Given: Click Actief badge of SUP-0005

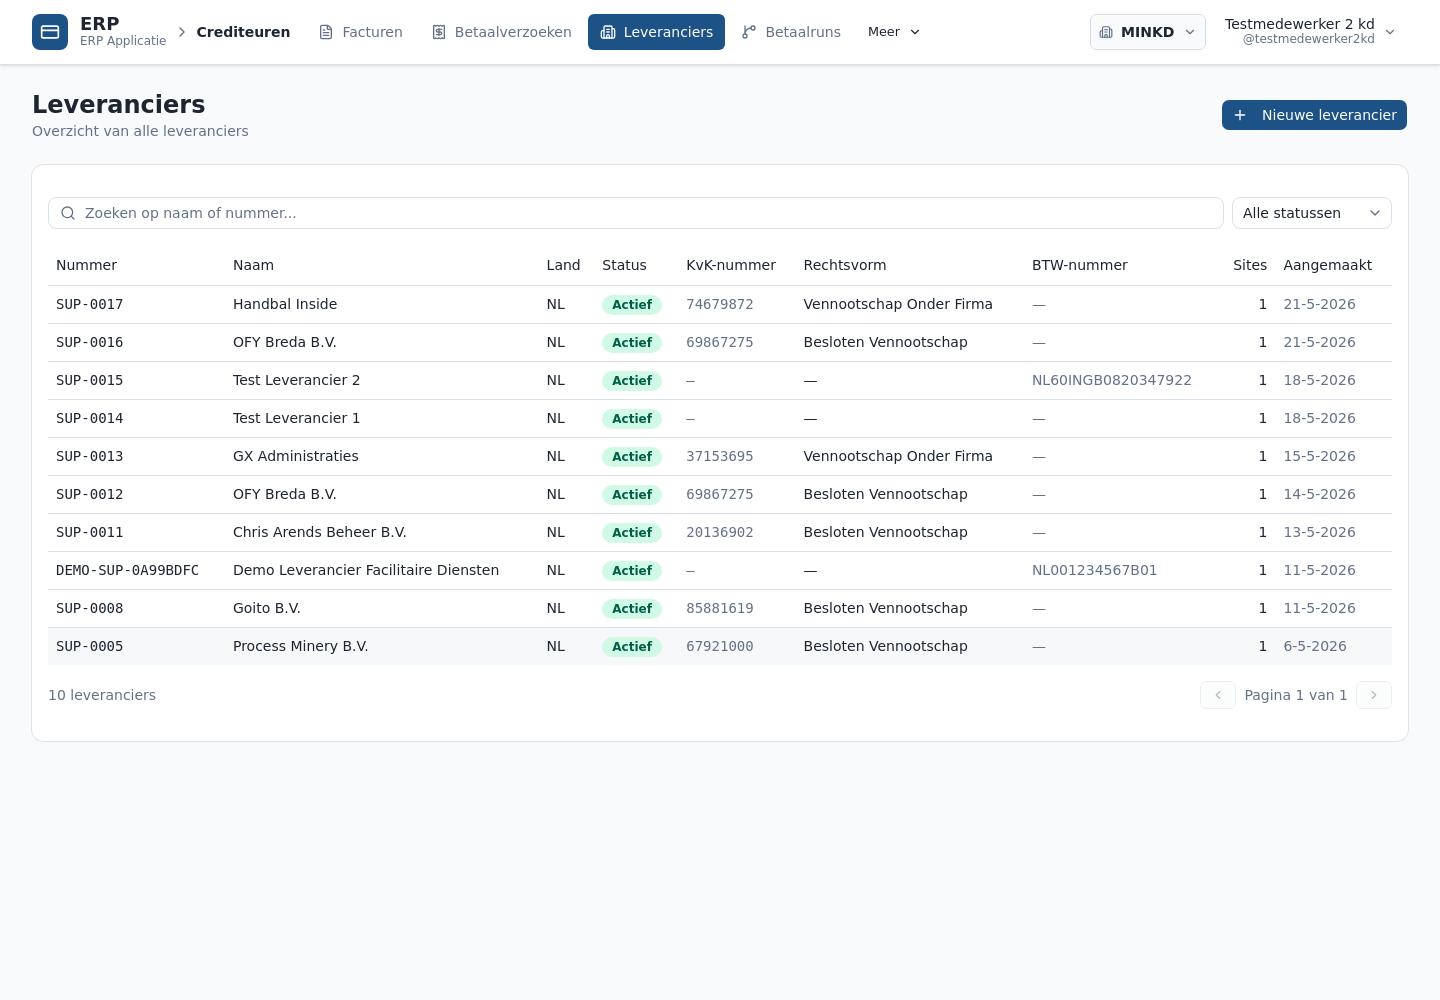Looking at the screenshot, I should click(632, 647).
